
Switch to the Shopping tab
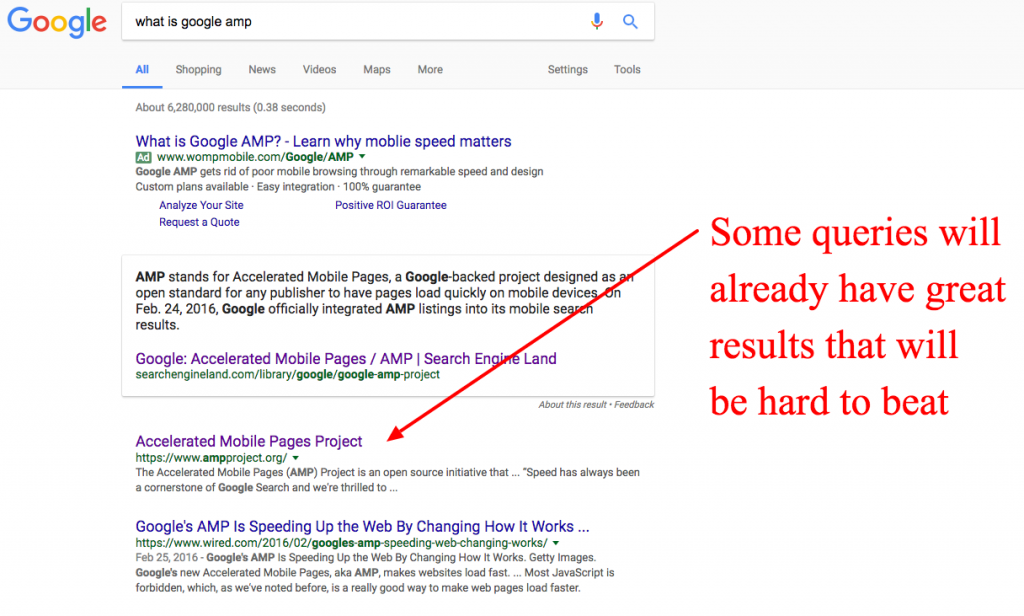[x=198, y=69]
